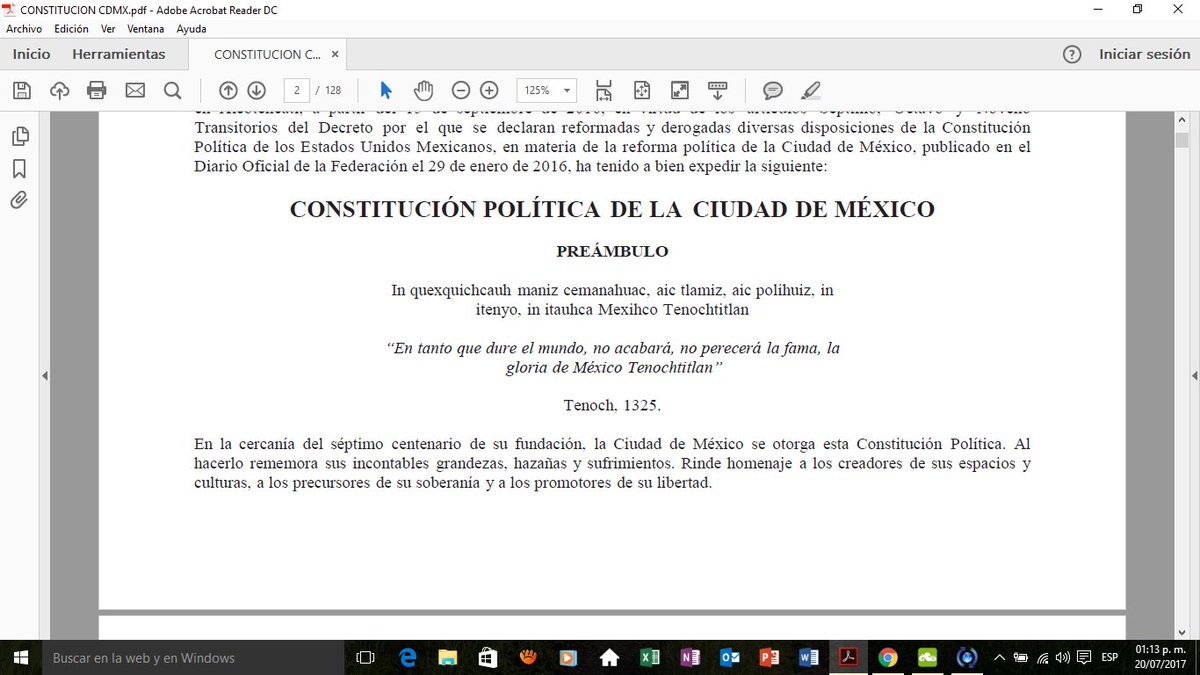Click the page number field showing 2
1200x675 pixels.
point(296,91)
